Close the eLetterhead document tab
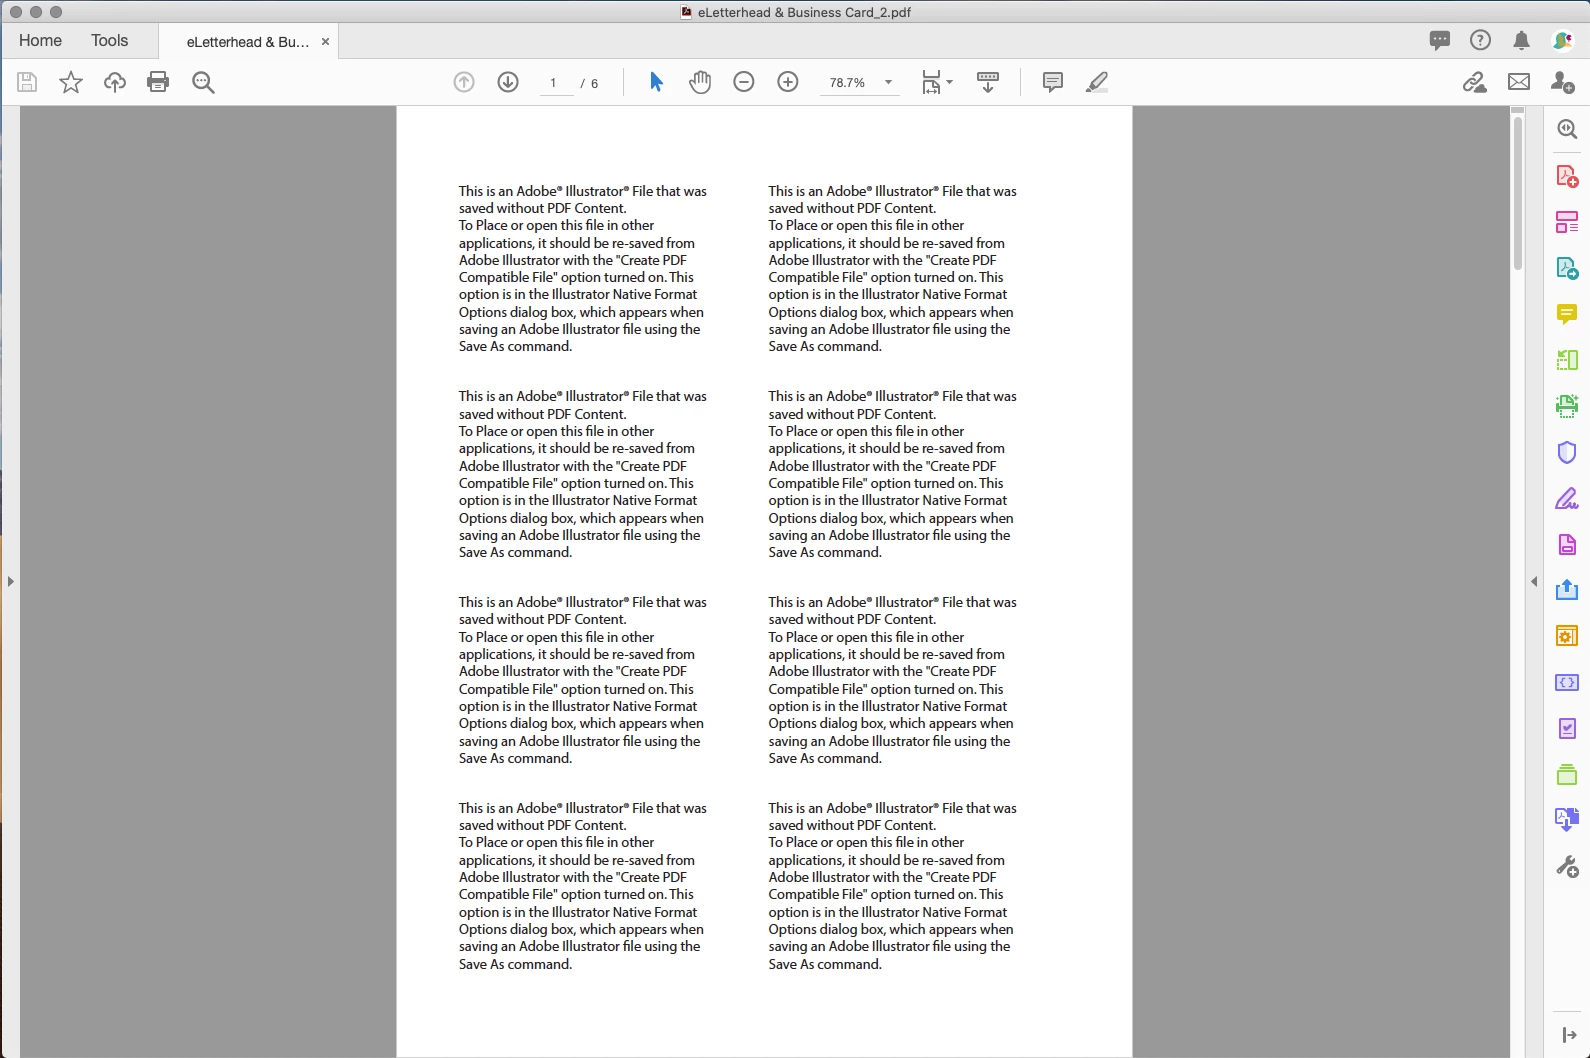Screen dimensions: 1590x1058 (x=325, y=42)
